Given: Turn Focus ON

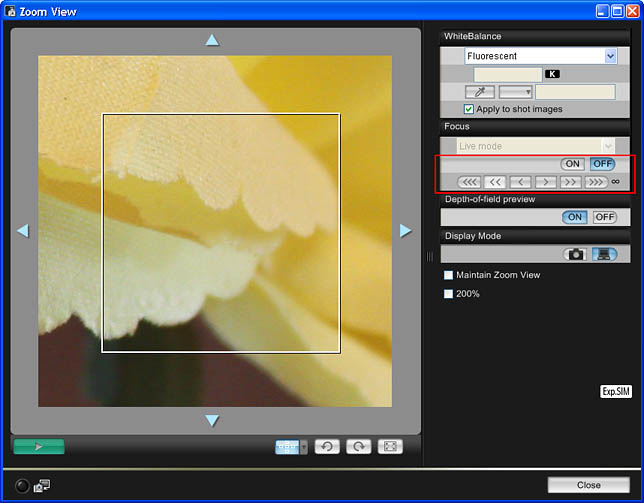Looking at the screenshot, I should pyautogui.click(x=573, y=164).
